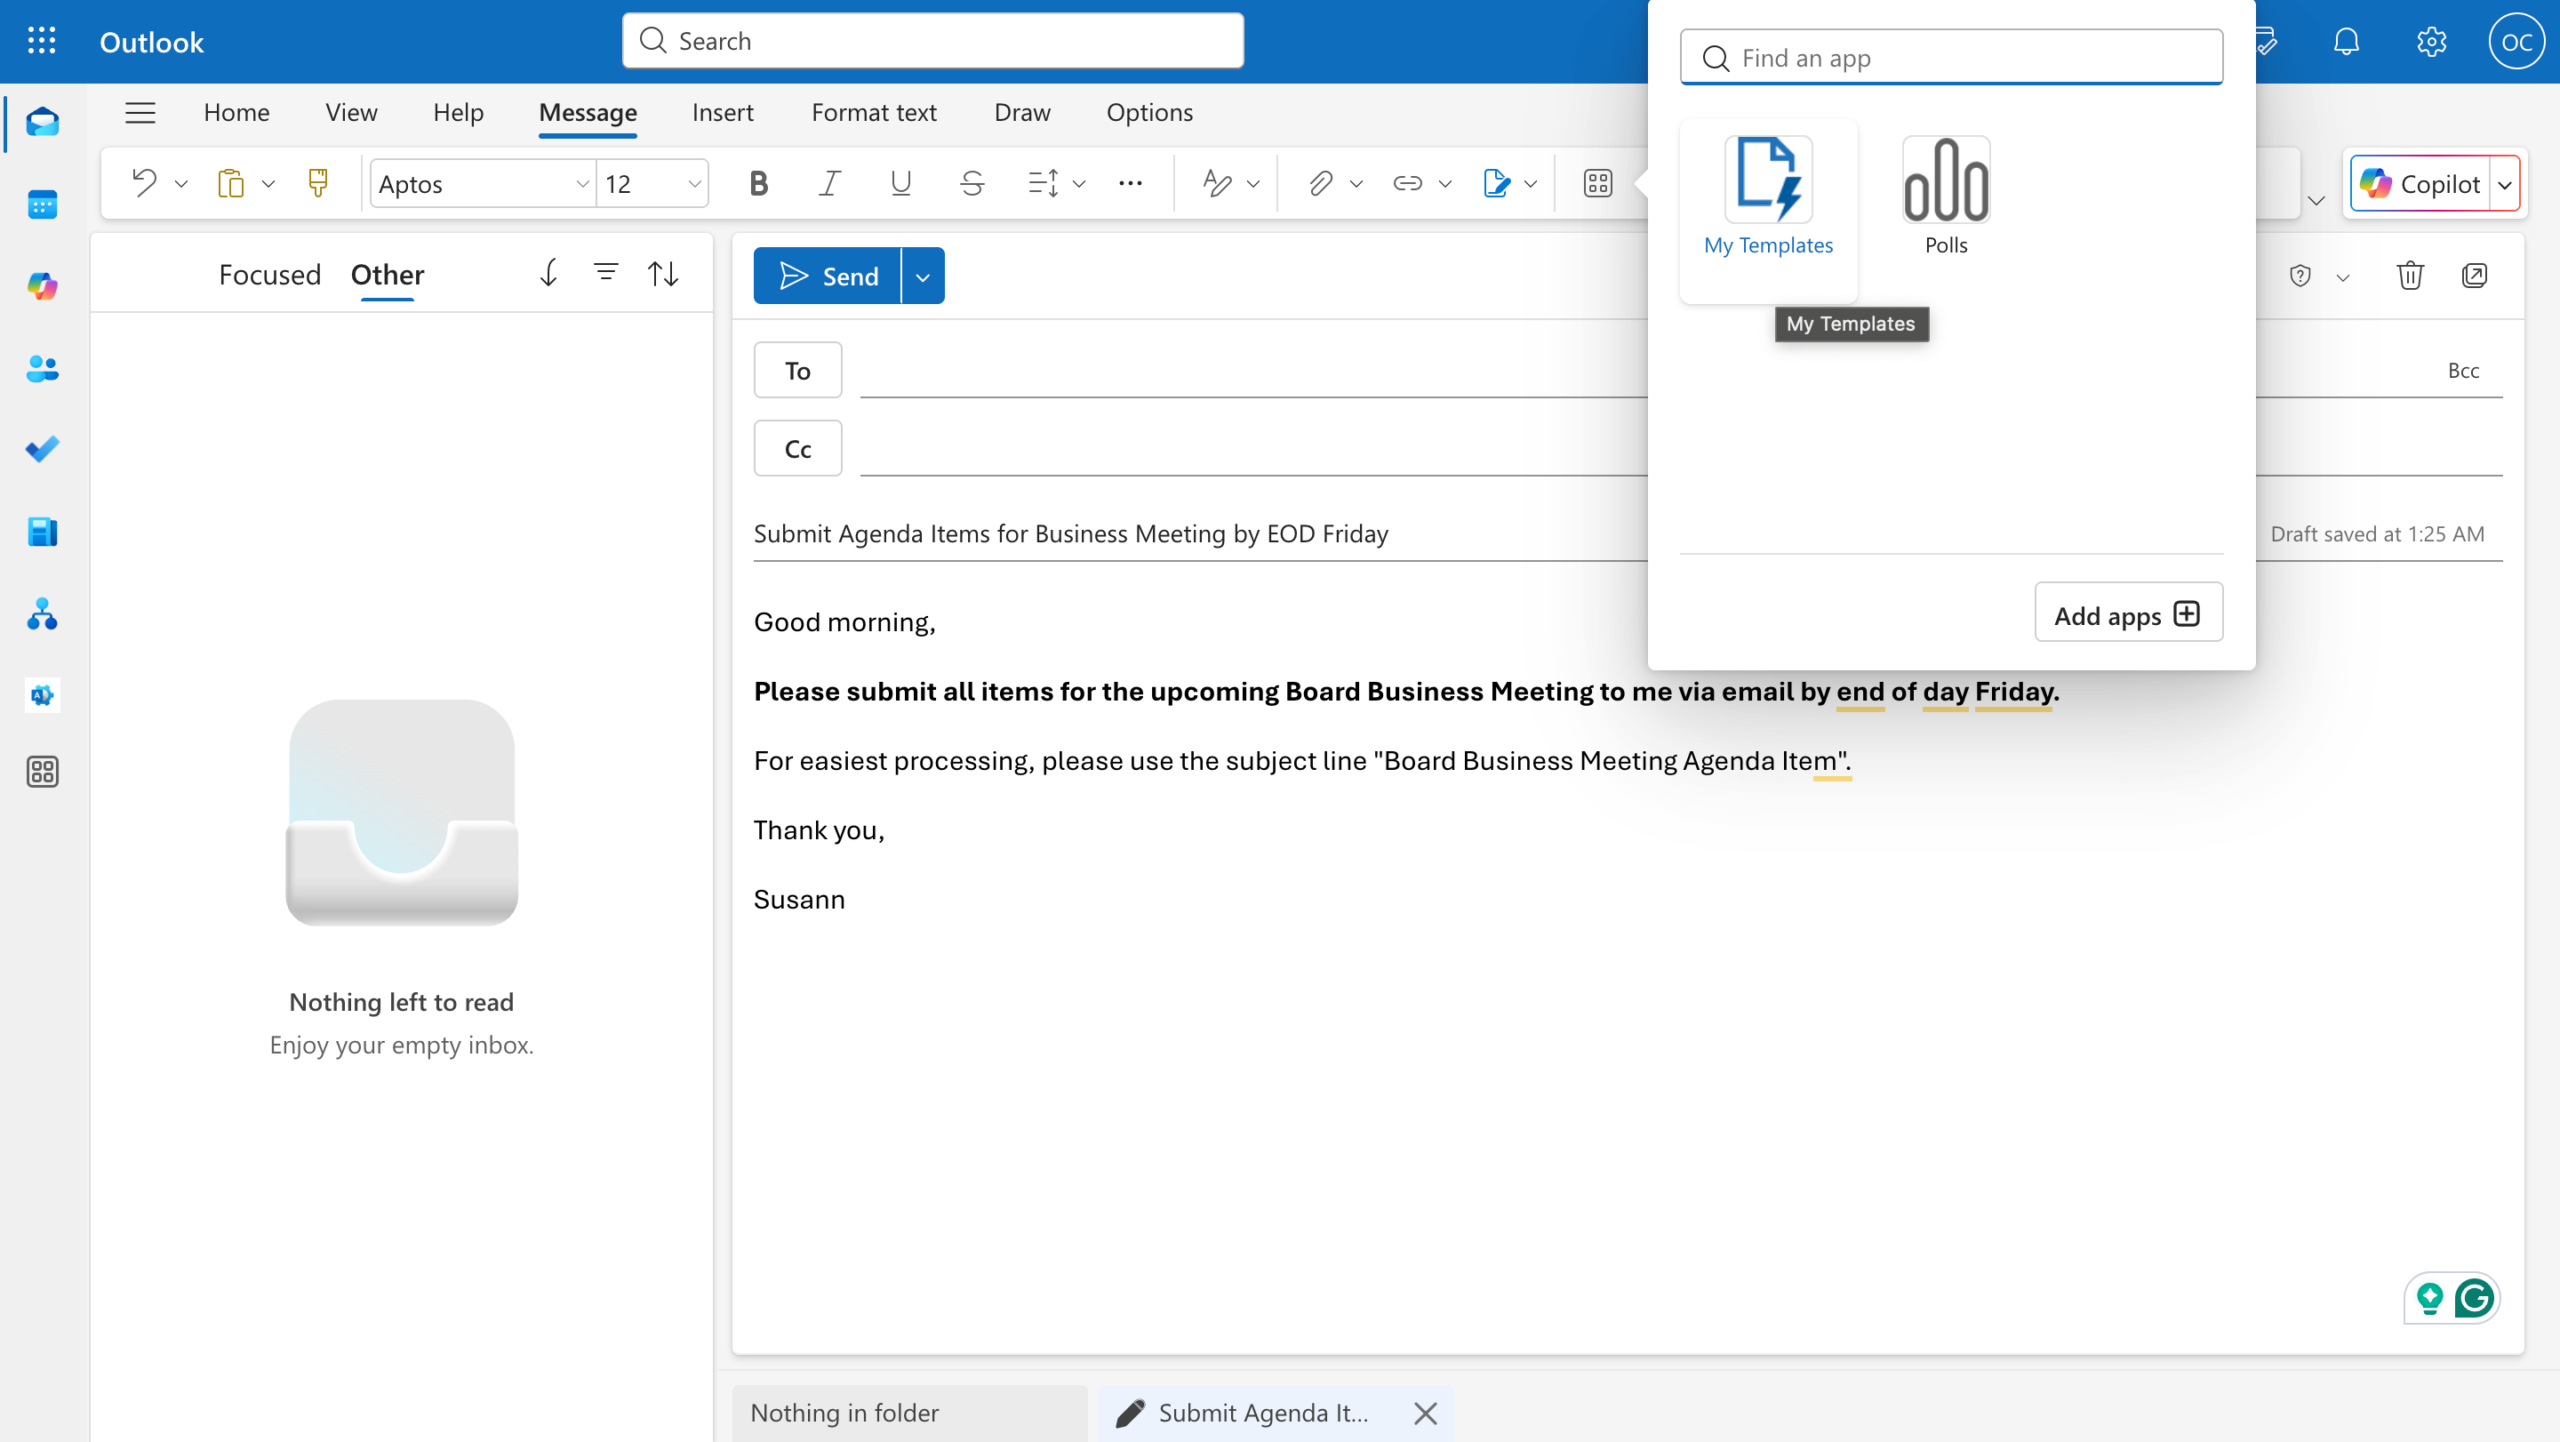Image resolution: width=2560 pixels, height=1442 pixels.
Task: Click the Find an app field
Action: click(1950, 58)
